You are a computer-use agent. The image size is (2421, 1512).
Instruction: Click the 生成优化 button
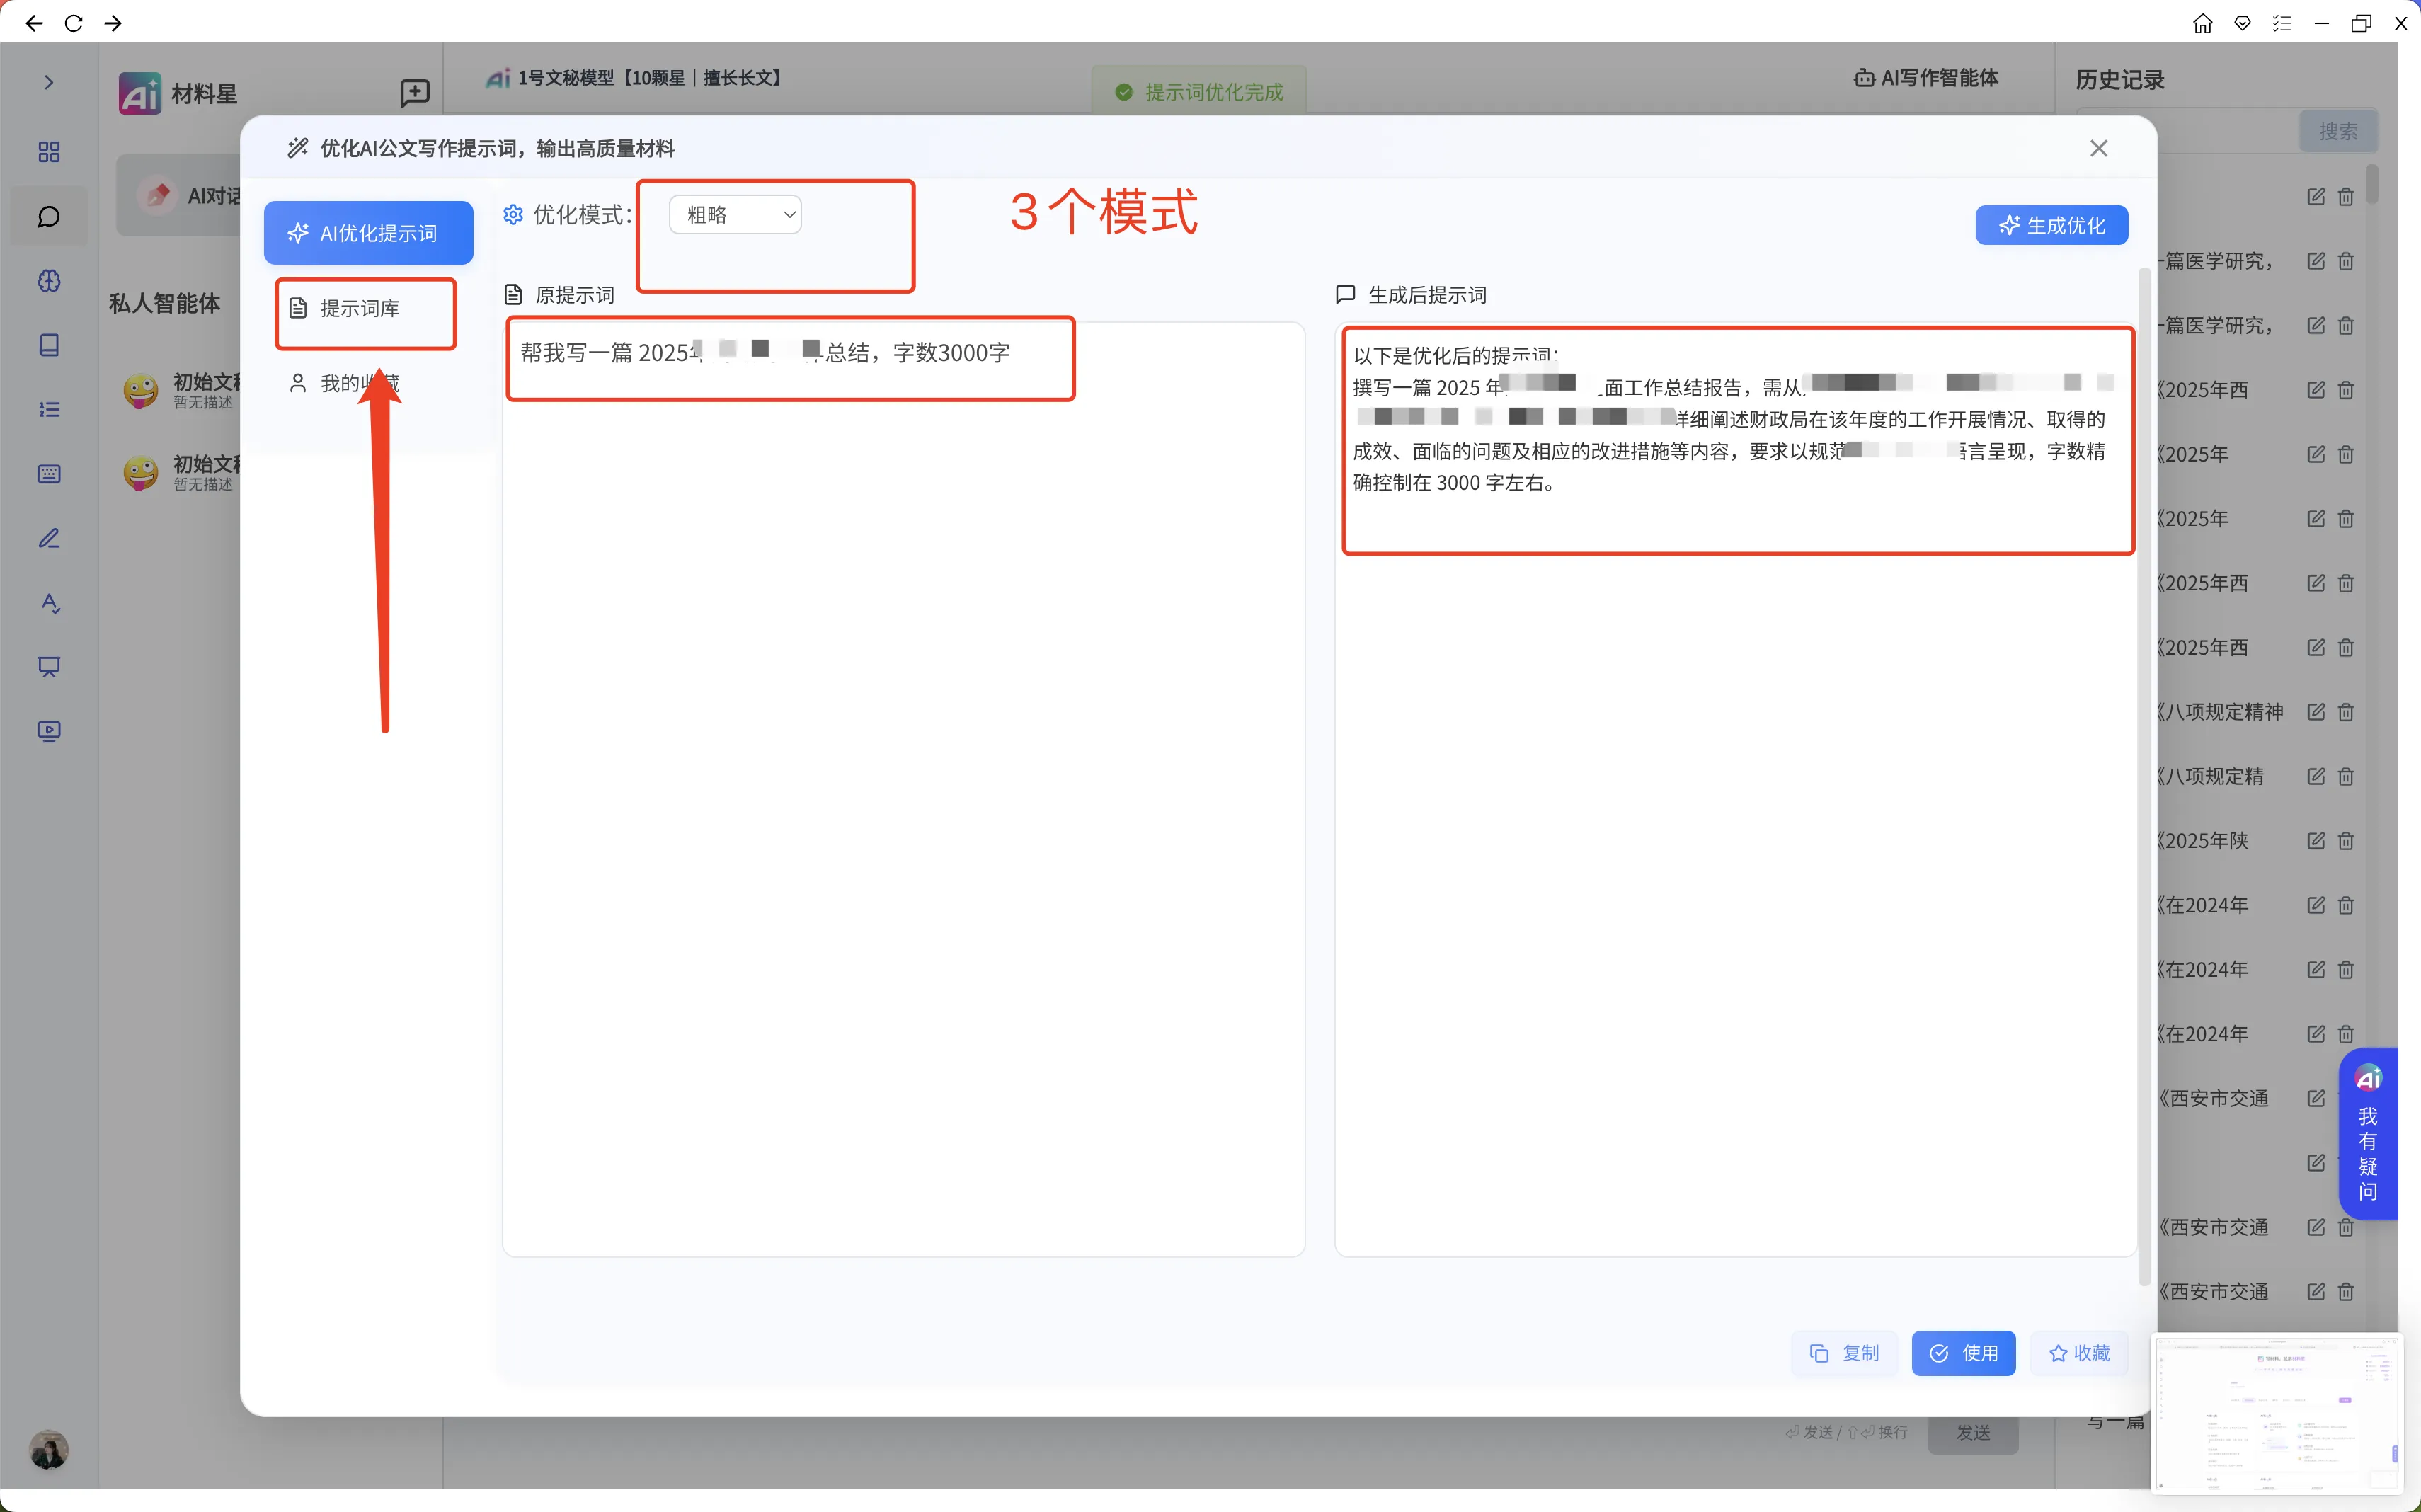click(x=2051, y=225)
